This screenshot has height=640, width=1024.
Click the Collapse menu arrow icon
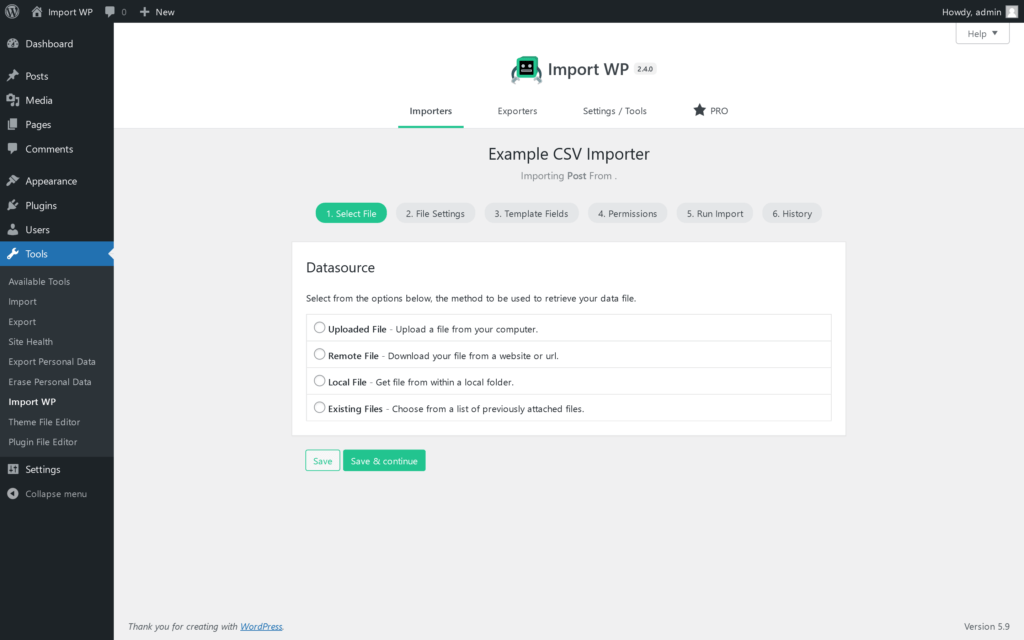coord(13,494)
